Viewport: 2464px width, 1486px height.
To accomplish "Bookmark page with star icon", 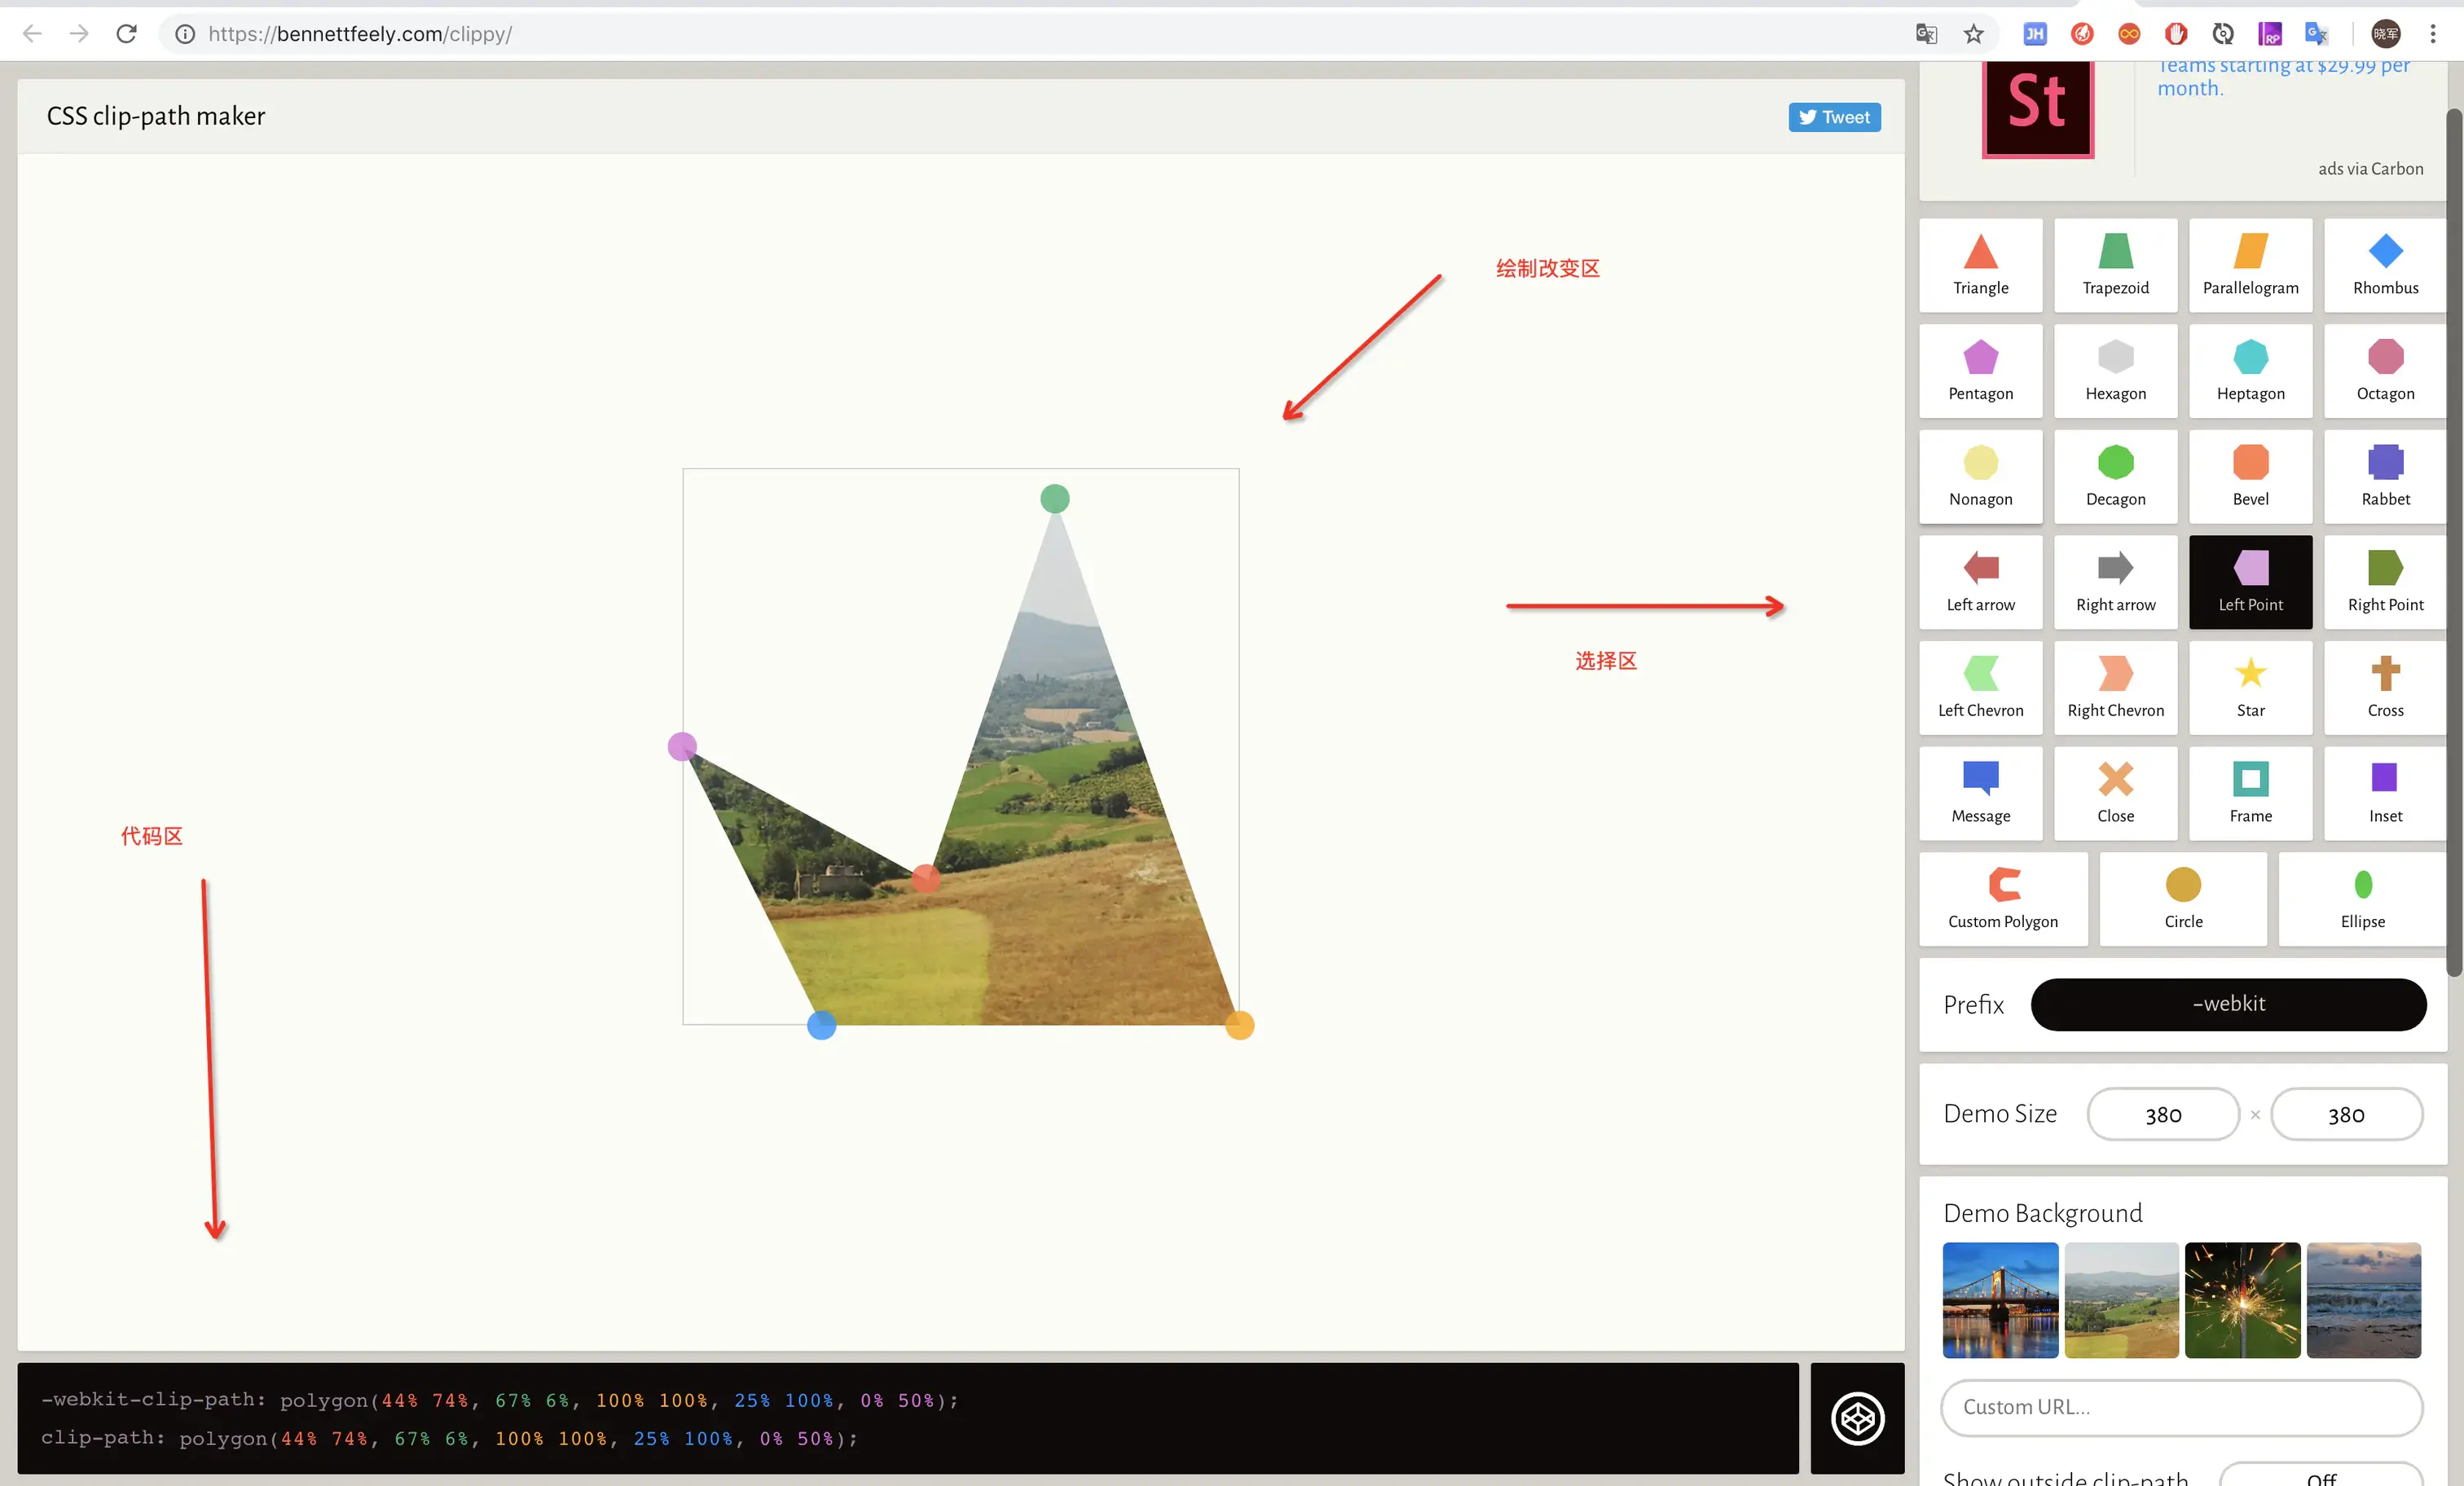I will (1973, 34).
